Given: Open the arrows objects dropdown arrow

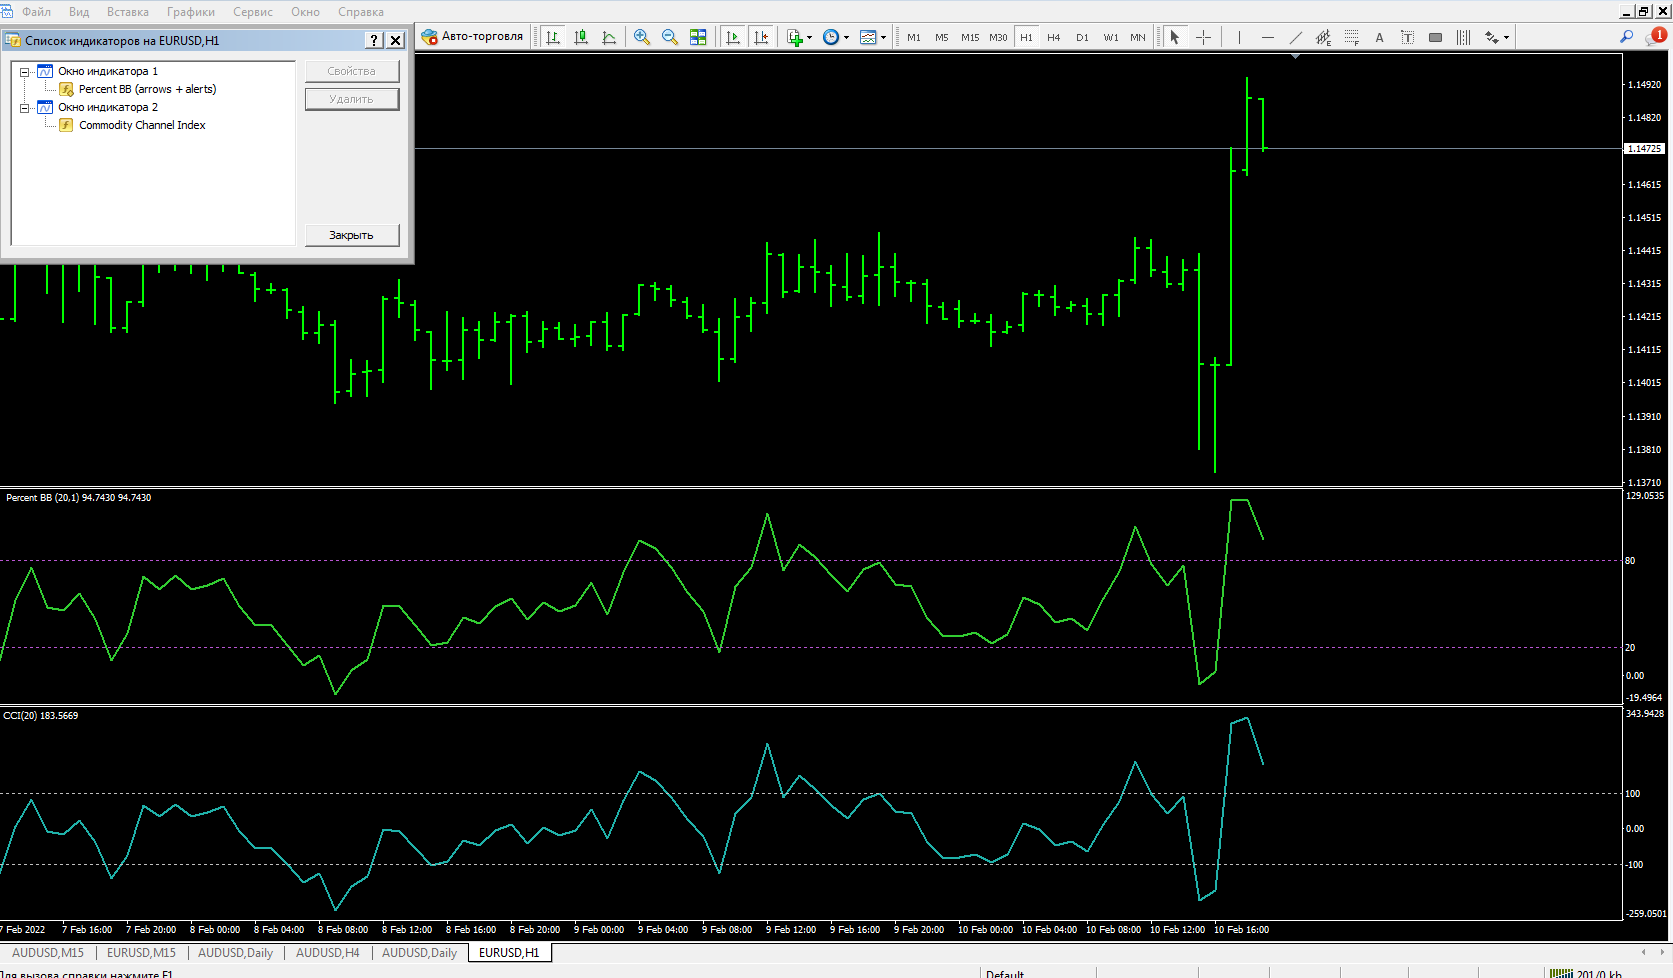Looking at the screenshot, I should pos(1506,37).
